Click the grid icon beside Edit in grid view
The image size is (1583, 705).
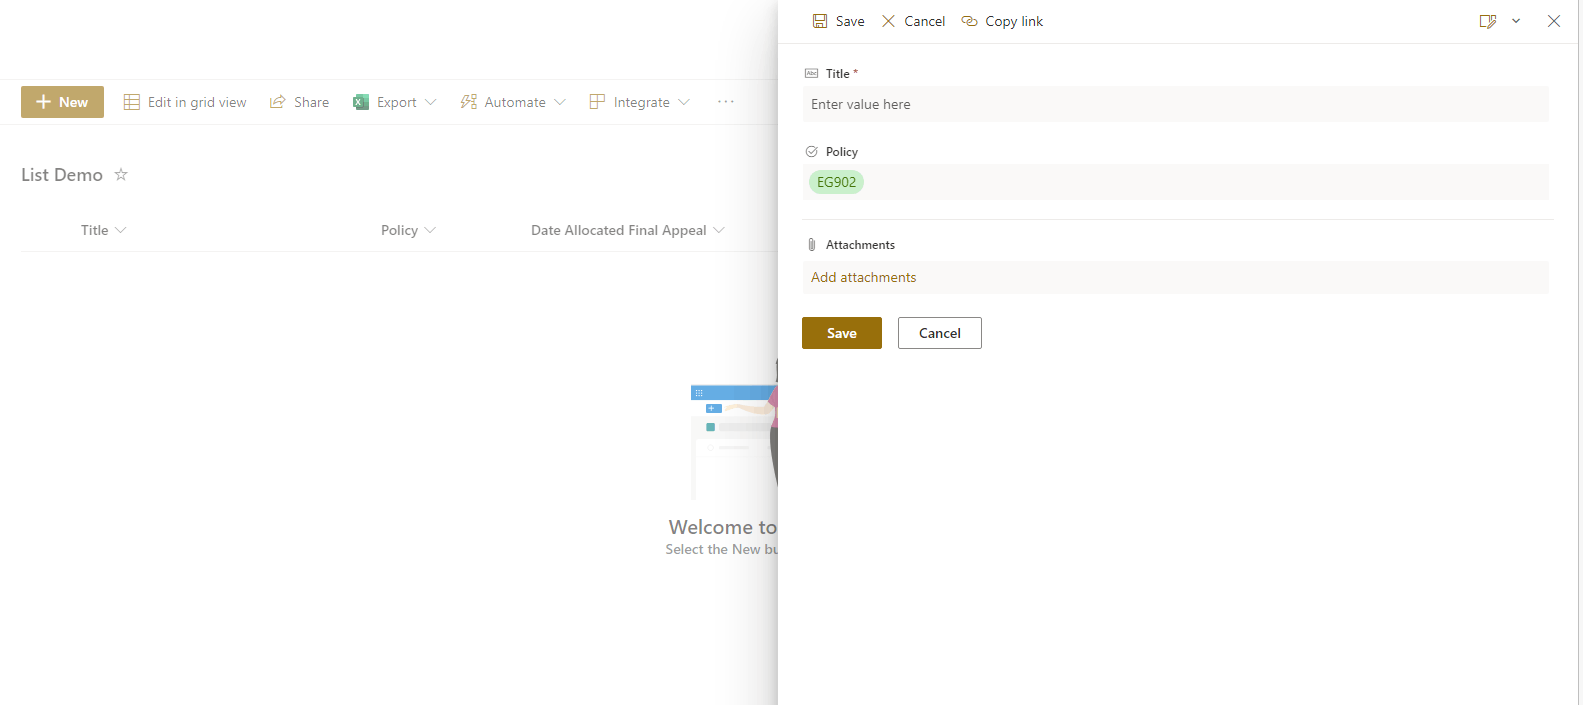(131, 102)
